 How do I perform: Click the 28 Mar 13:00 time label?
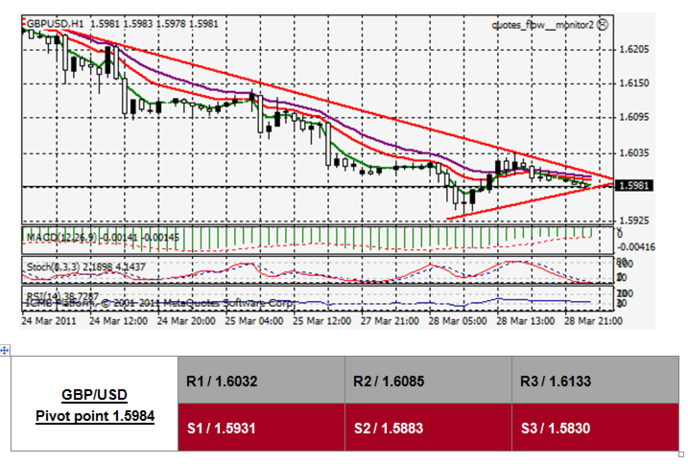coord(525,321)
